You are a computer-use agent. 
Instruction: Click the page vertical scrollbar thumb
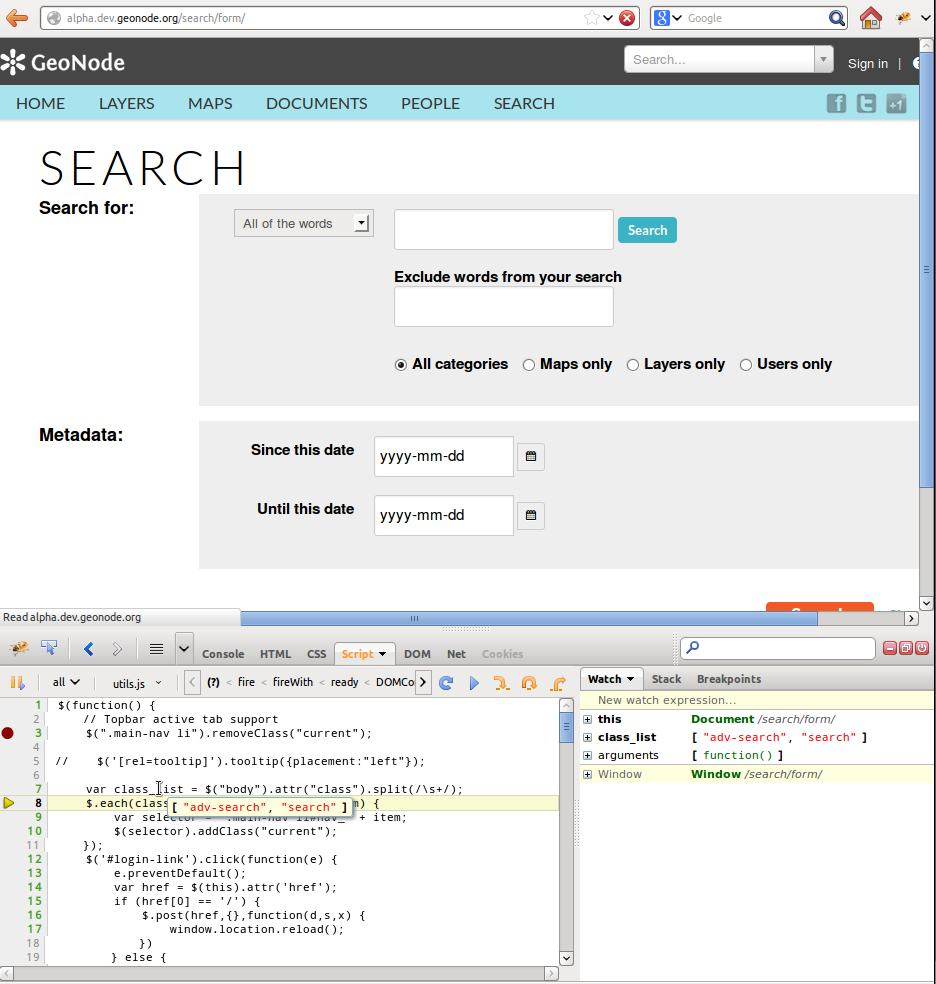(x=927, y=270)
